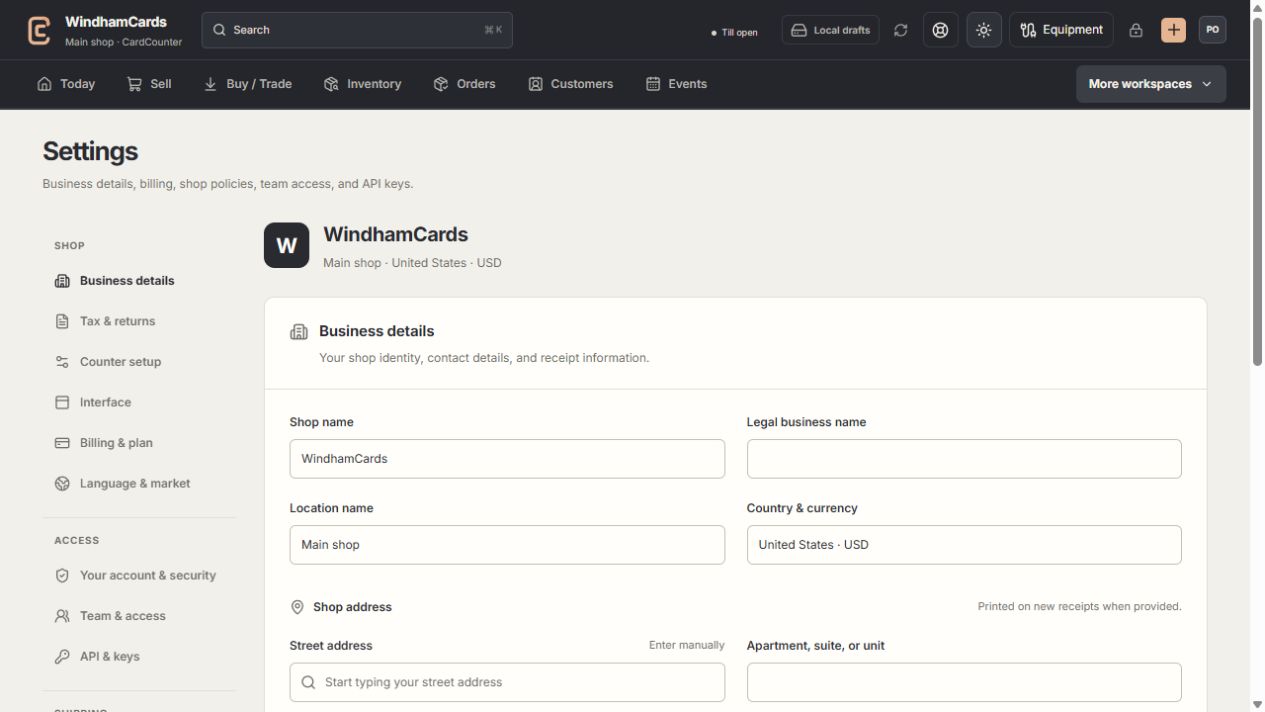
Task: Click the Street address search field
Action: [507, 682]
